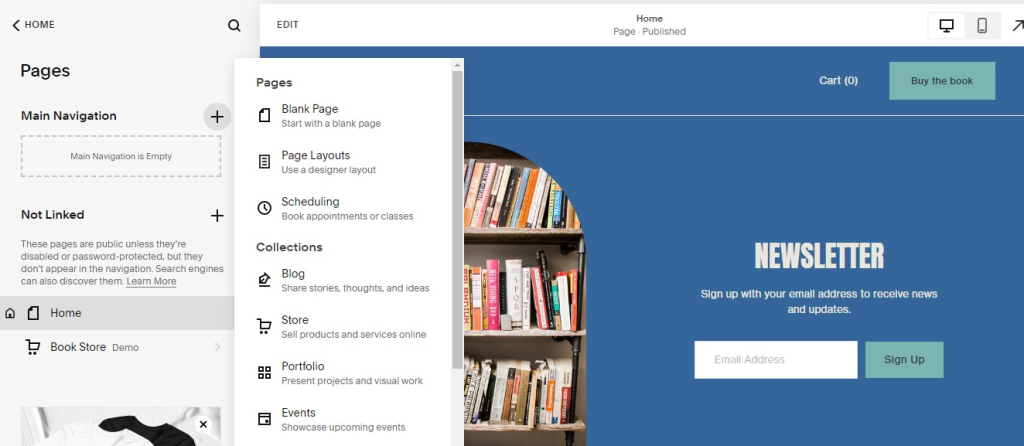
Task: Switch to desktop preview
Action: 946,26
